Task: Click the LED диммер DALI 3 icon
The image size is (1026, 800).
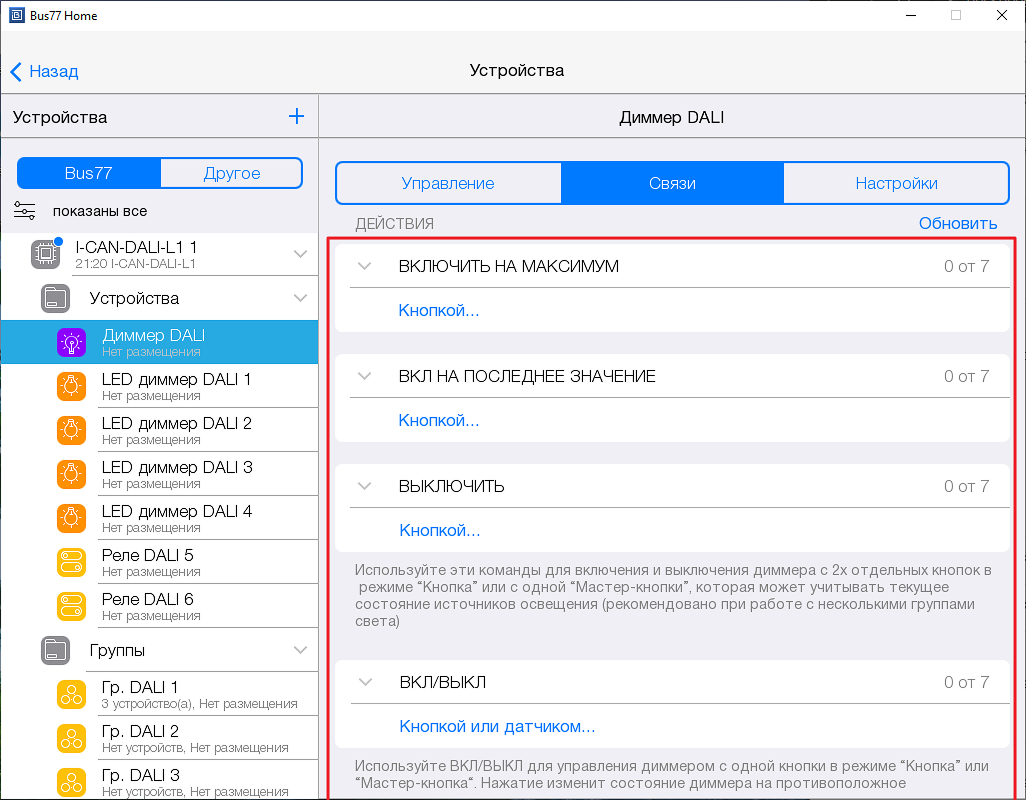Action: click(71, 474)
